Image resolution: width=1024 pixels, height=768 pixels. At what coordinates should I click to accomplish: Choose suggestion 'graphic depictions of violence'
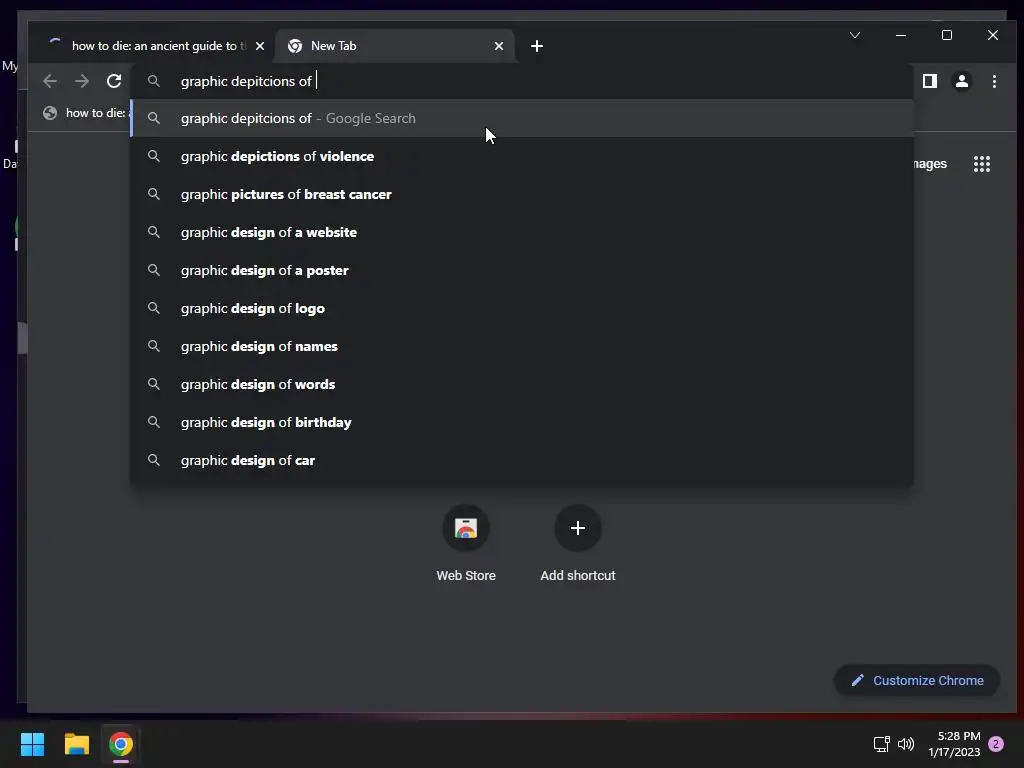click(522, 156)
